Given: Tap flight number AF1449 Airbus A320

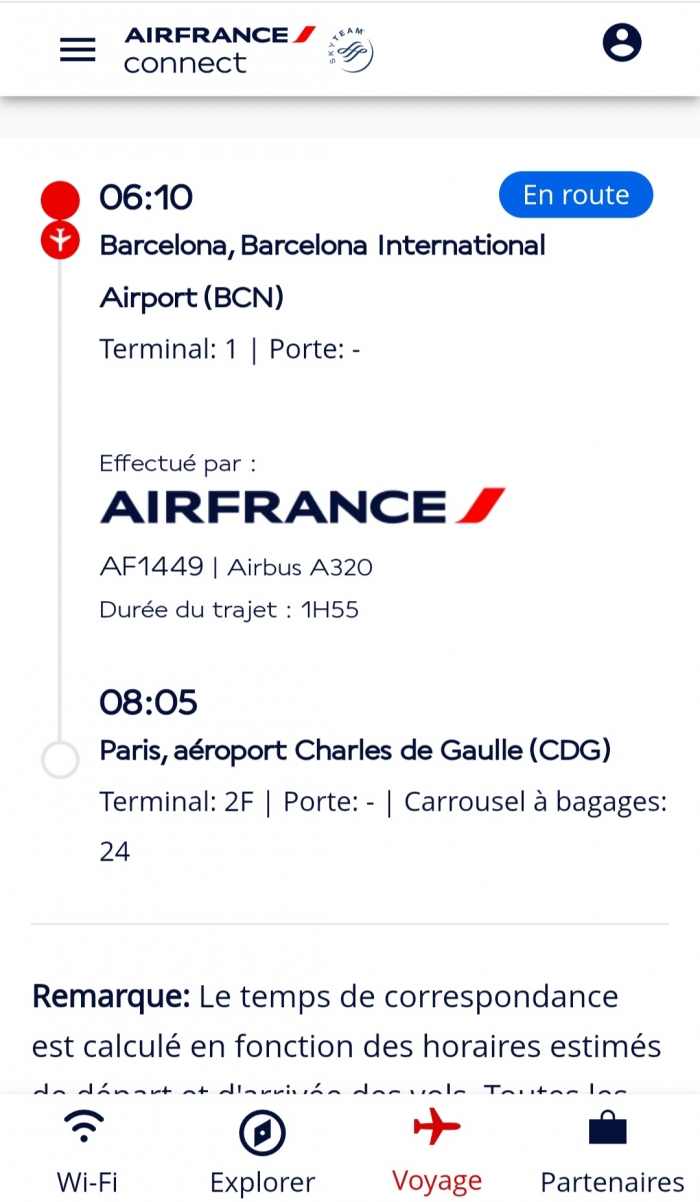Looking at the screenshot, I should point(236,567).
